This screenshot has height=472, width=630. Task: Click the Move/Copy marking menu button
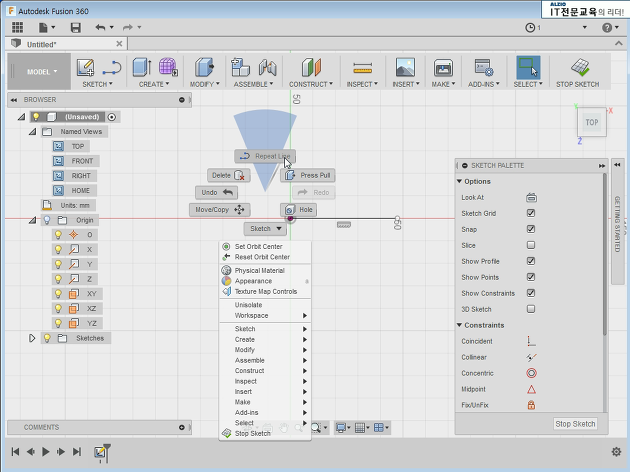pyautogui.click(x=219, y=209)
